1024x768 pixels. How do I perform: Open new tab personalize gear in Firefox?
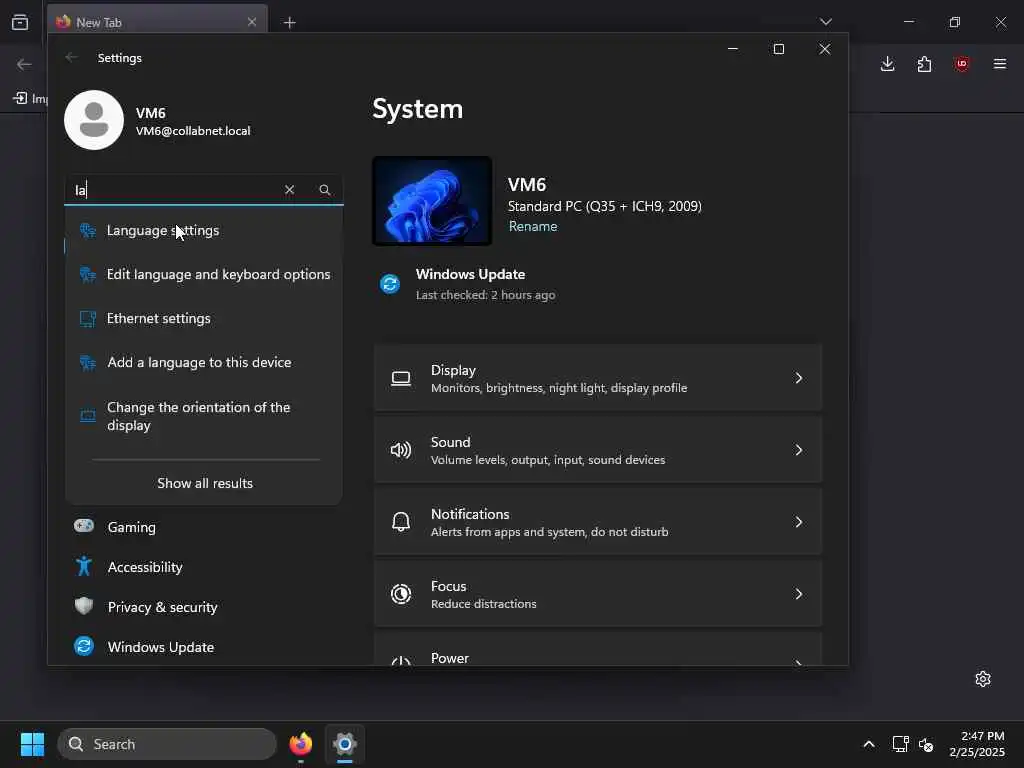pos(983,679)
